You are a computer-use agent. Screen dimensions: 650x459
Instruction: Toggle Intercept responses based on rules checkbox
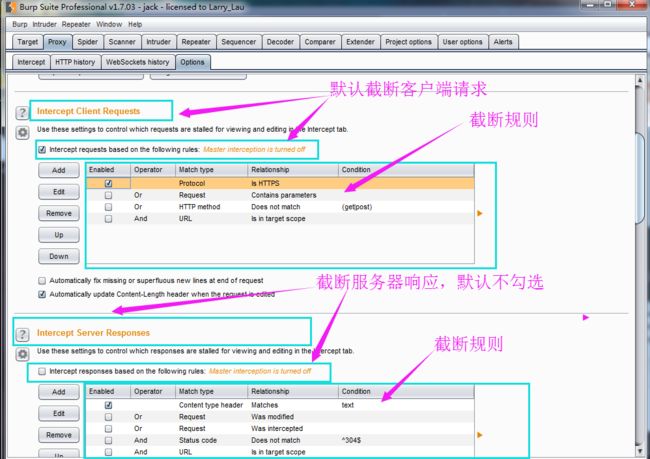[x=42, y=371]
